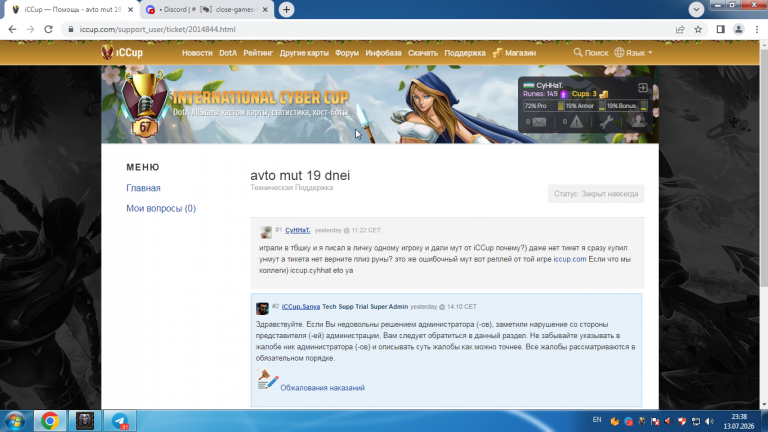
Task: Toggle the Chrome side panel
Action: (x=720, y=29)
